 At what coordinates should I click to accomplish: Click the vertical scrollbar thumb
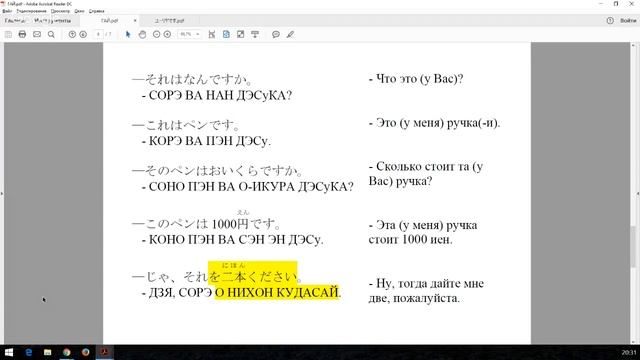633,247
